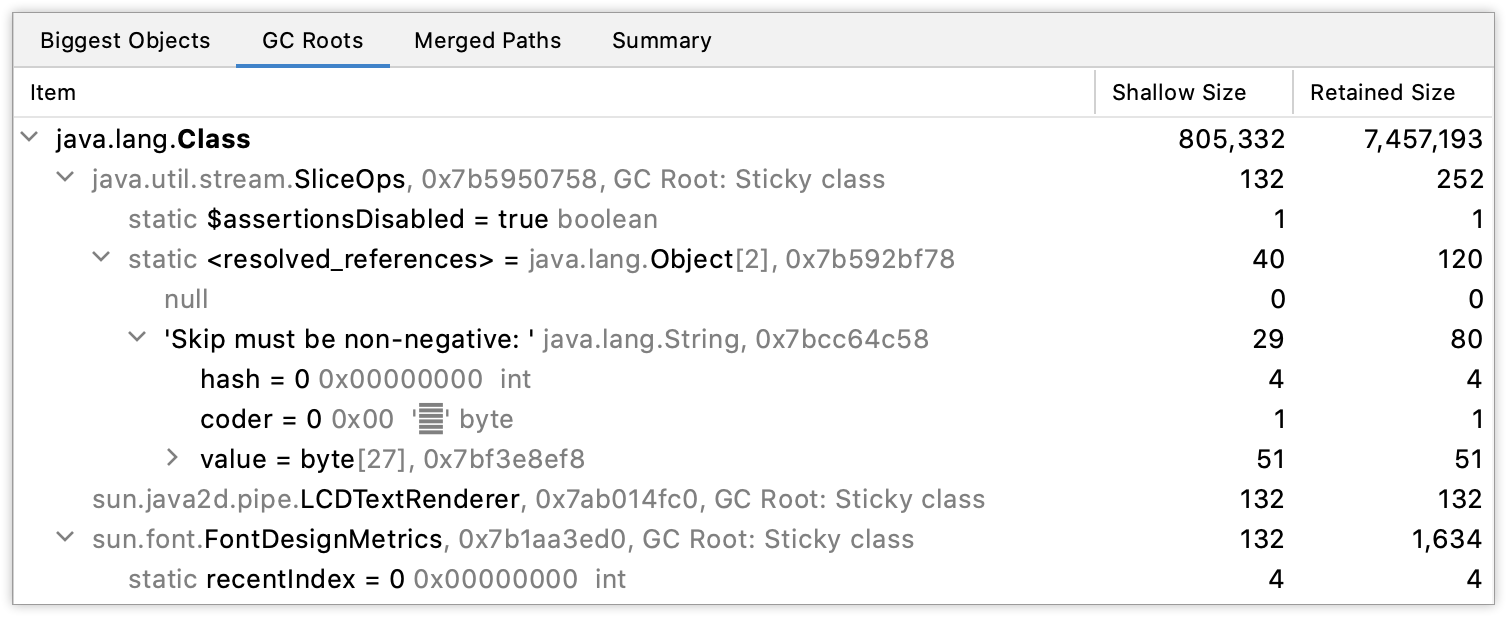
Task: Collapse the resolved_references object array node
Action: 99,258
